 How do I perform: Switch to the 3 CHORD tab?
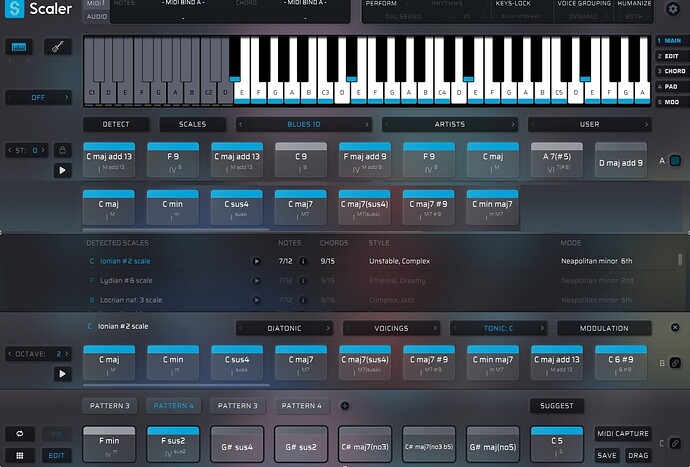click(671, 71)
